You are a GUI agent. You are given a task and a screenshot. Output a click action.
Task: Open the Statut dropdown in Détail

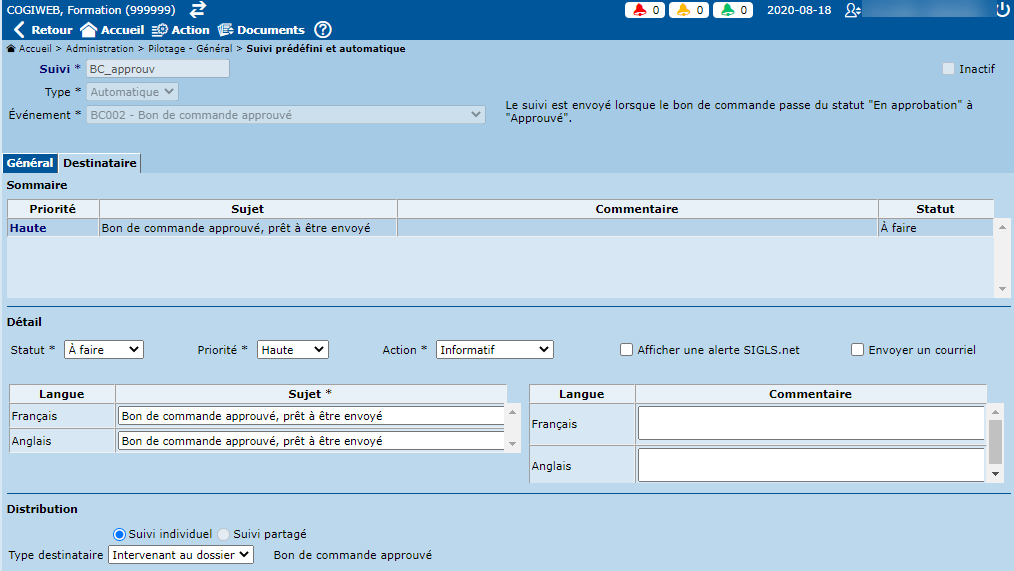pos(104,350)
